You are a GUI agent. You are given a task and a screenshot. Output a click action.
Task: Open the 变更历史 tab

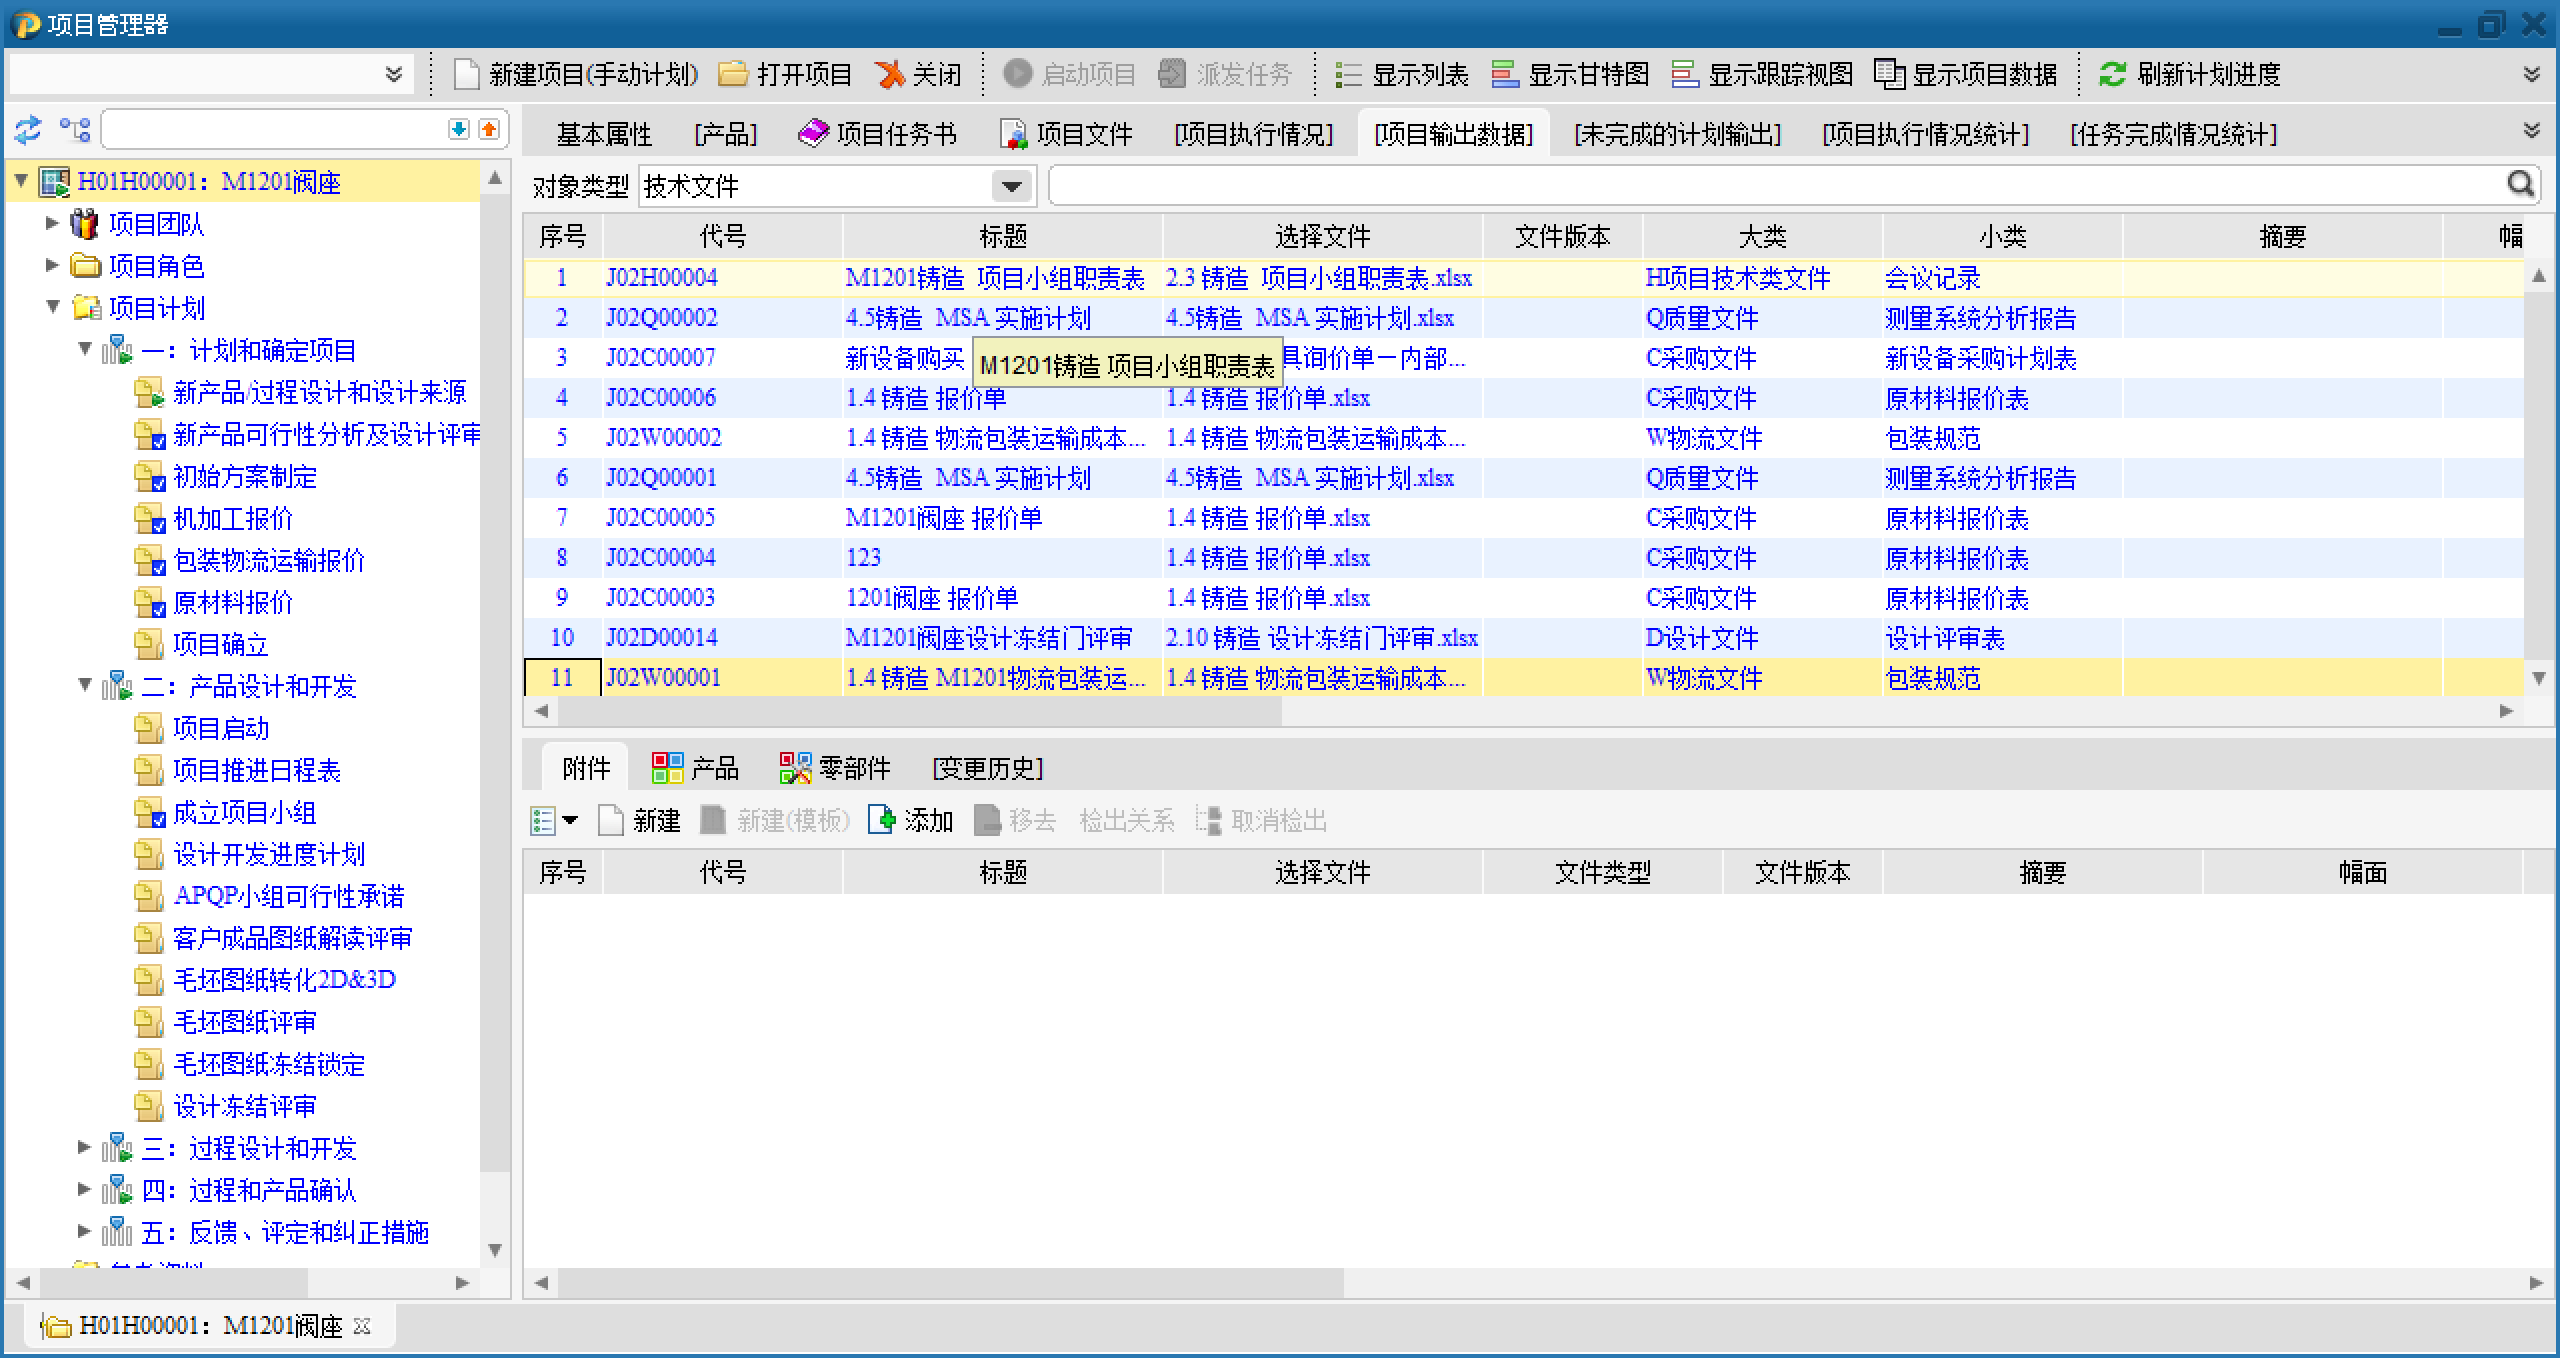point(987,768)
